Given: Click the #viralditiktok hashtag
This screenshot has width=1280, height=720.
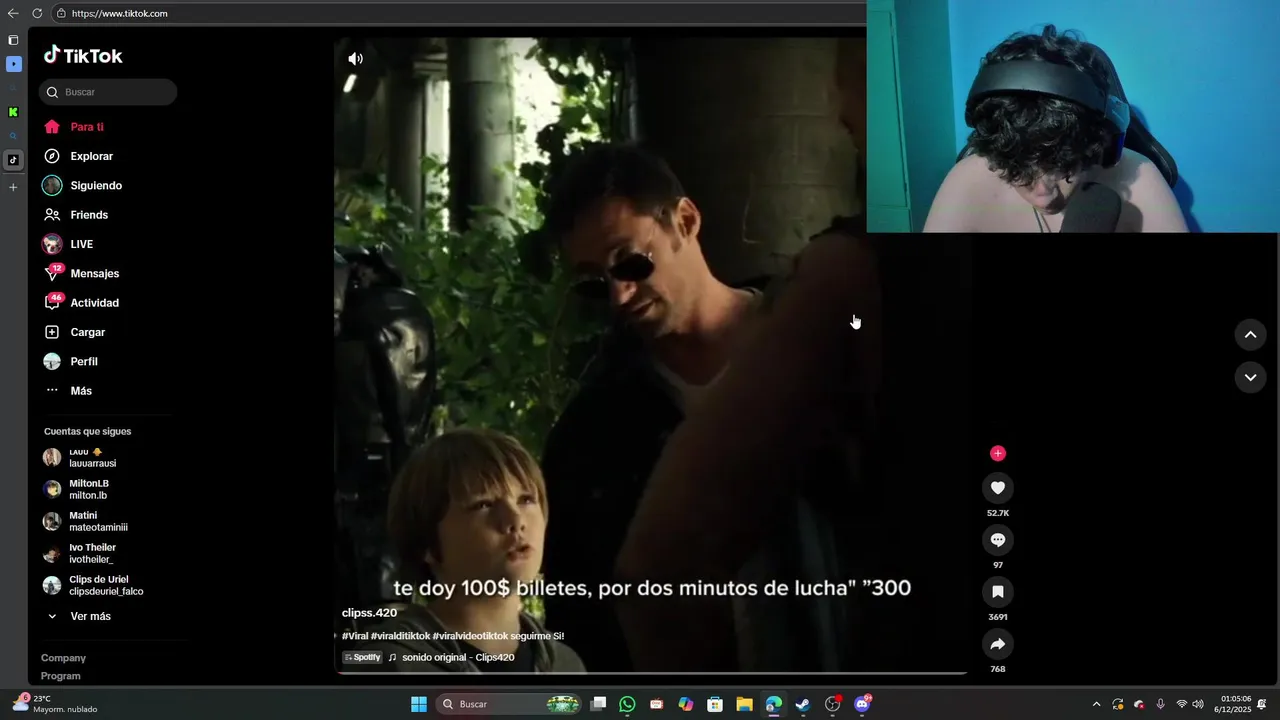Looking at the screenshot, I should pyautogui.click(x=400, y=636).
